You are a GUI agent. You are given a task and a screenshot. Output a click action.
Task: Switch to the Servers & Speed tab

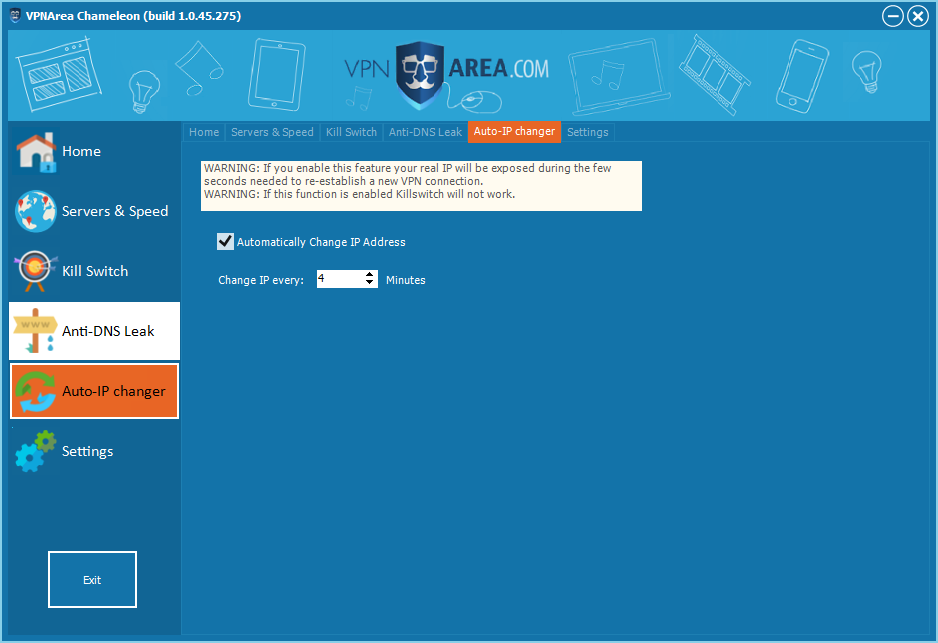click(272, 132)
